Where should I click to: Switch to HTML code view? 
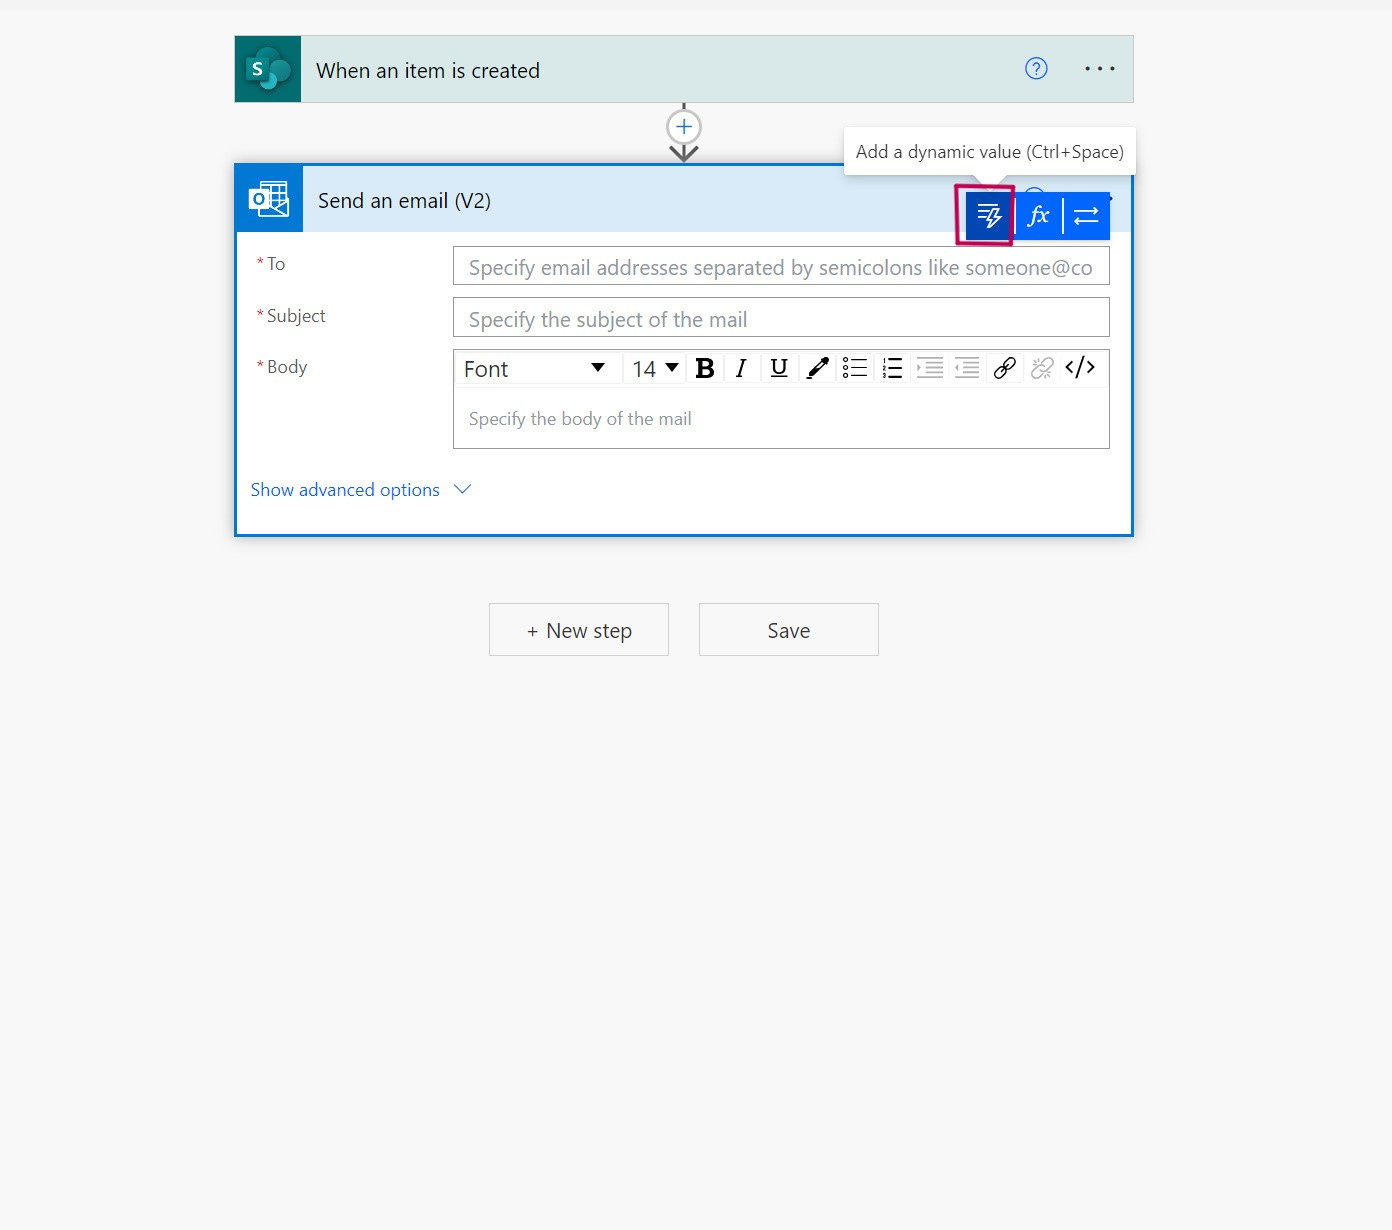click(x=1080, y=368)
